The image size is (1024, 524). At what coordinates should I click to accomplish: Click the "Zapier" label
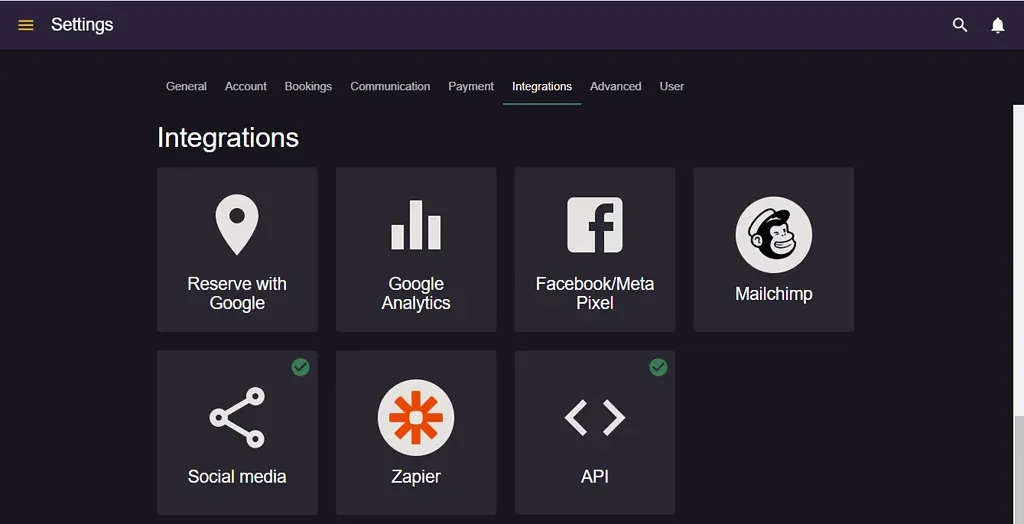tap(416, 477)
